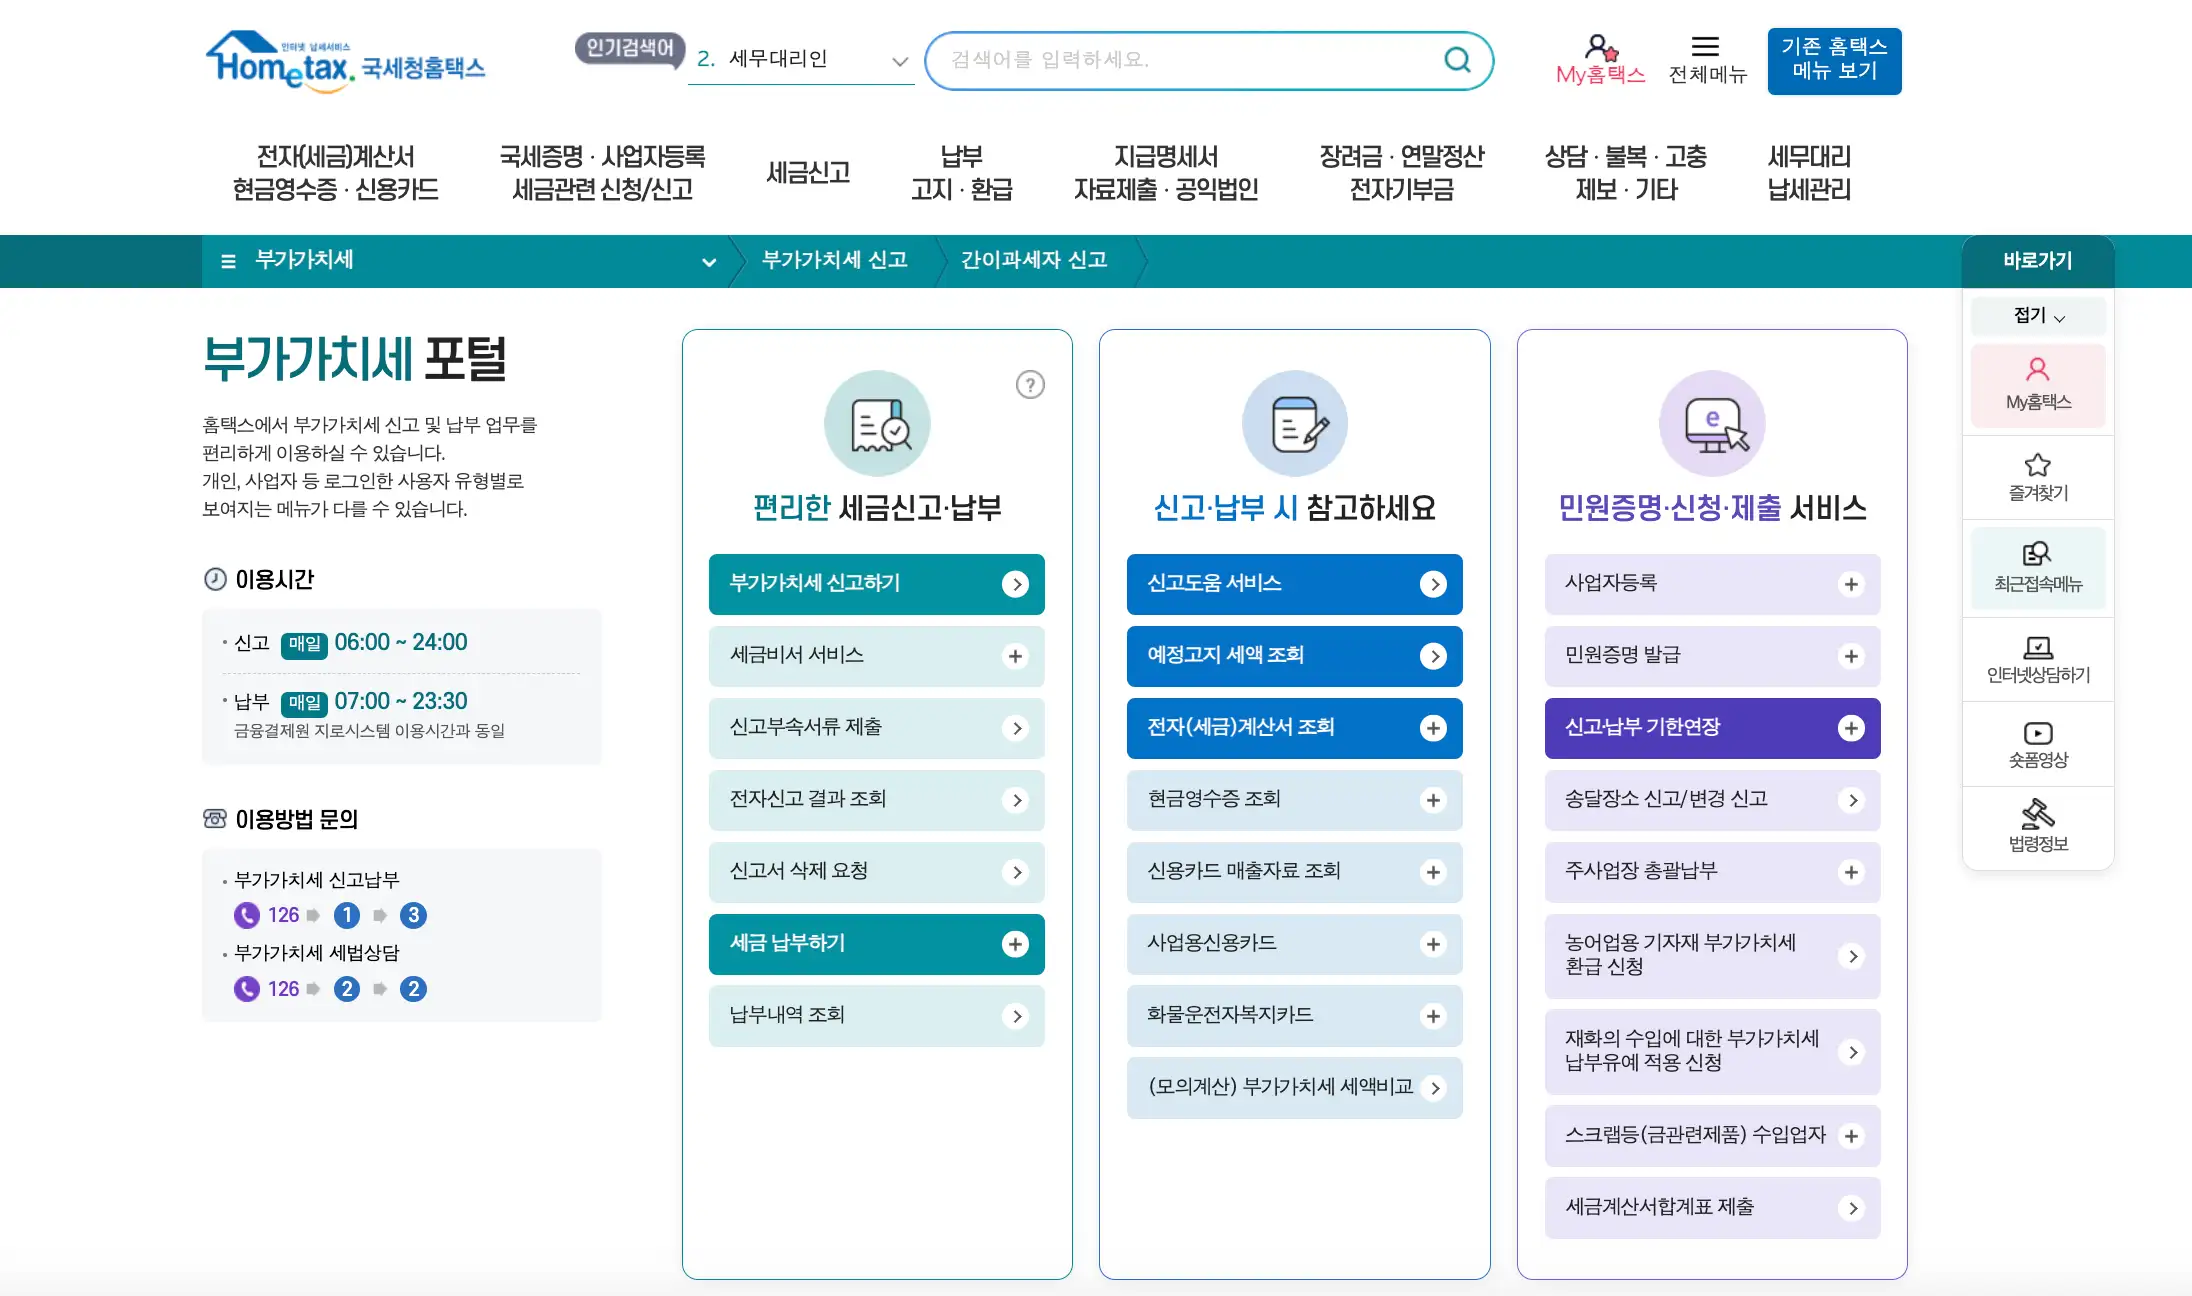The width and height of the screenshot is (2192, 1296).
Task: Go to 간이과세자 신고 breadcrumb
Action: click(x=1034, y=261)
